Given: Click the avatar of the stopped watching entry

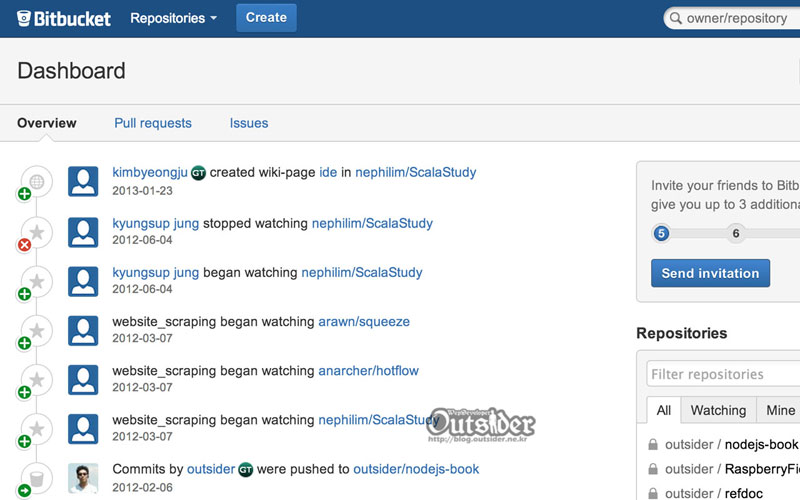Looking at the screenshot, I should 83,232.
